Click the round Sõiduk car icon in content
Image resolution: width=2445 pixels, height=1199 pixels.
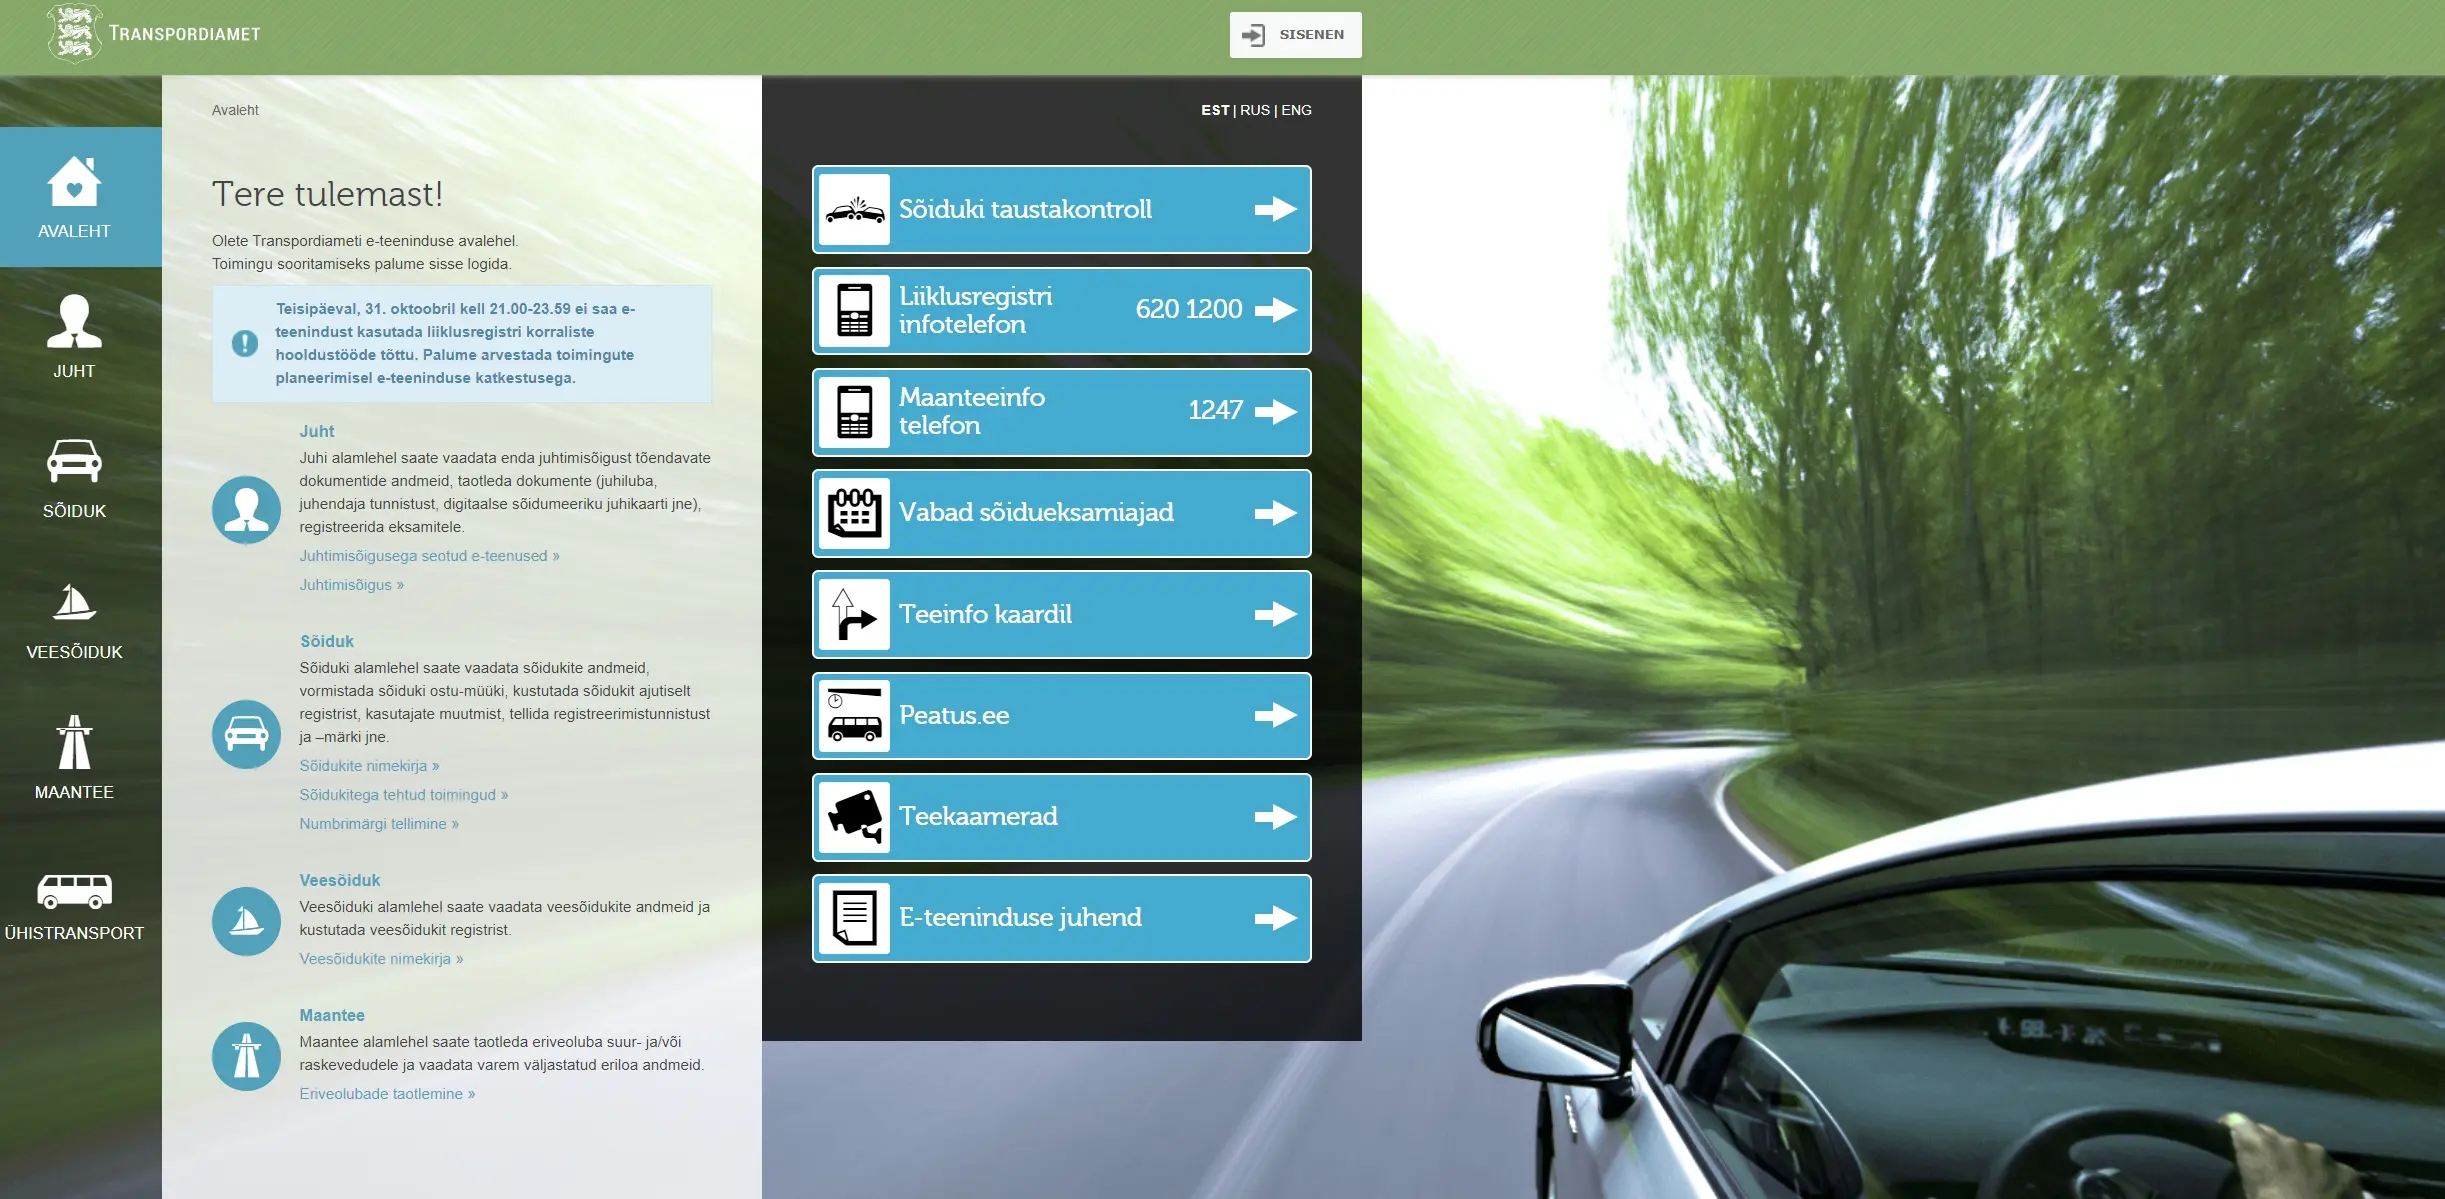tap(246, 734)
